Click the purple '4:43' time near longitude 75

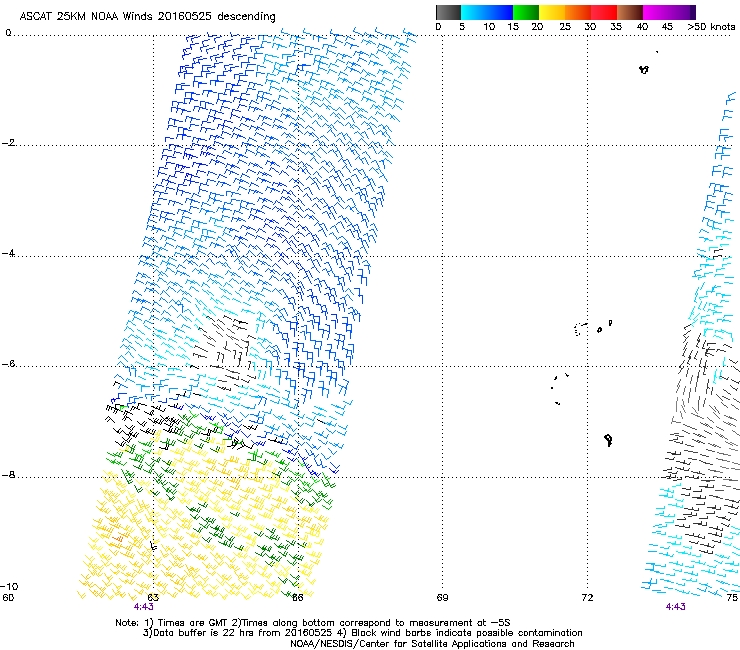(x=675, y=607)
